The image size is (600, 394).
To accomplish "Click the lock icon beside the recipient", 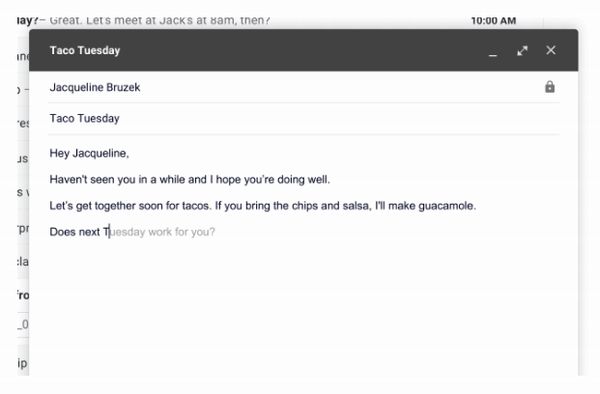I will [550, 87].
